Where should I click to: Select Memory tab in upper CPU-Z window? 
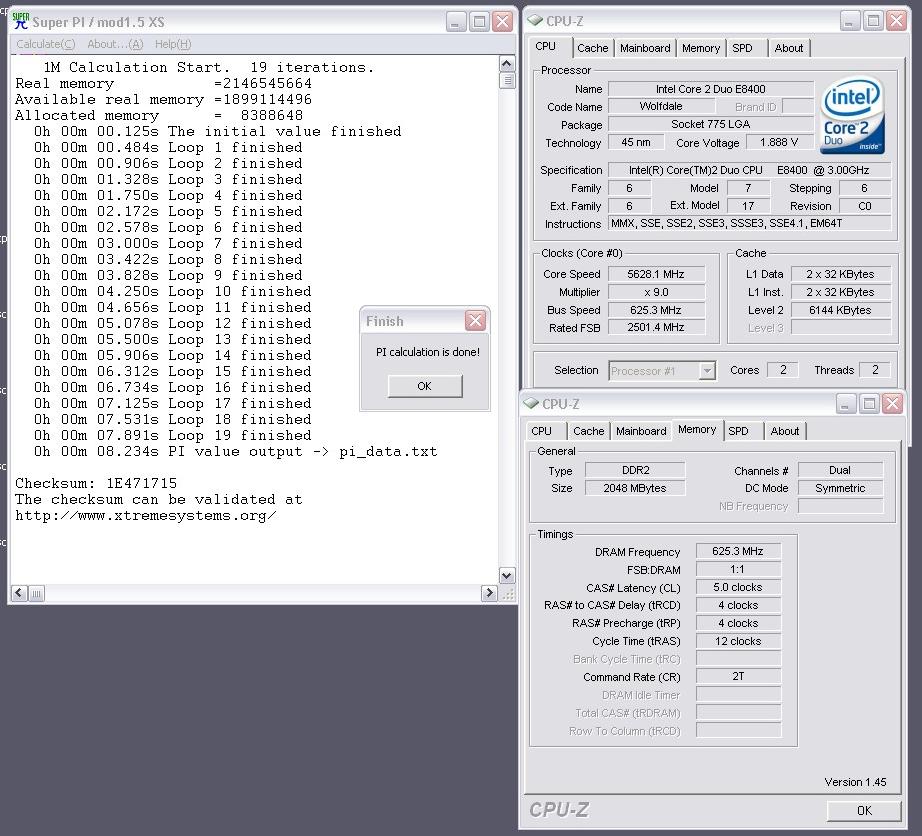point(701,48)
